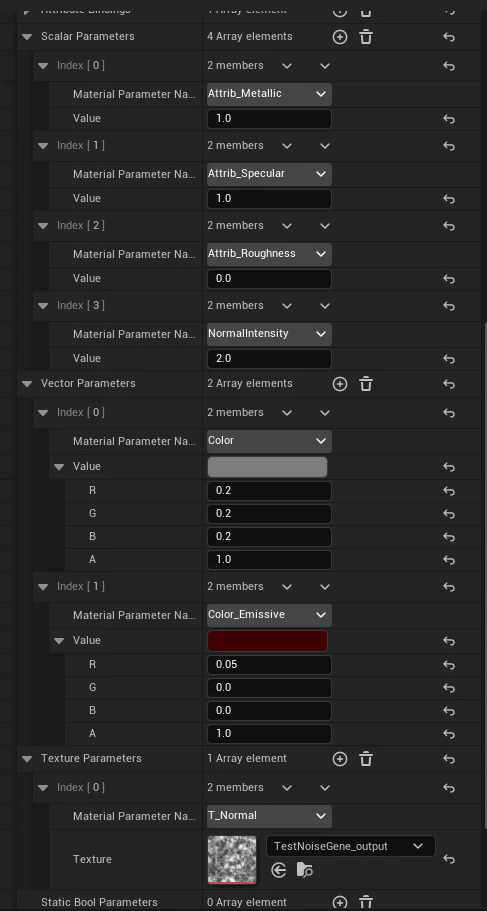The width and height of the screenshot is (487, 911).
Task: Open the dark red Color_Emissive swatch
Action: tap(267, 641)
